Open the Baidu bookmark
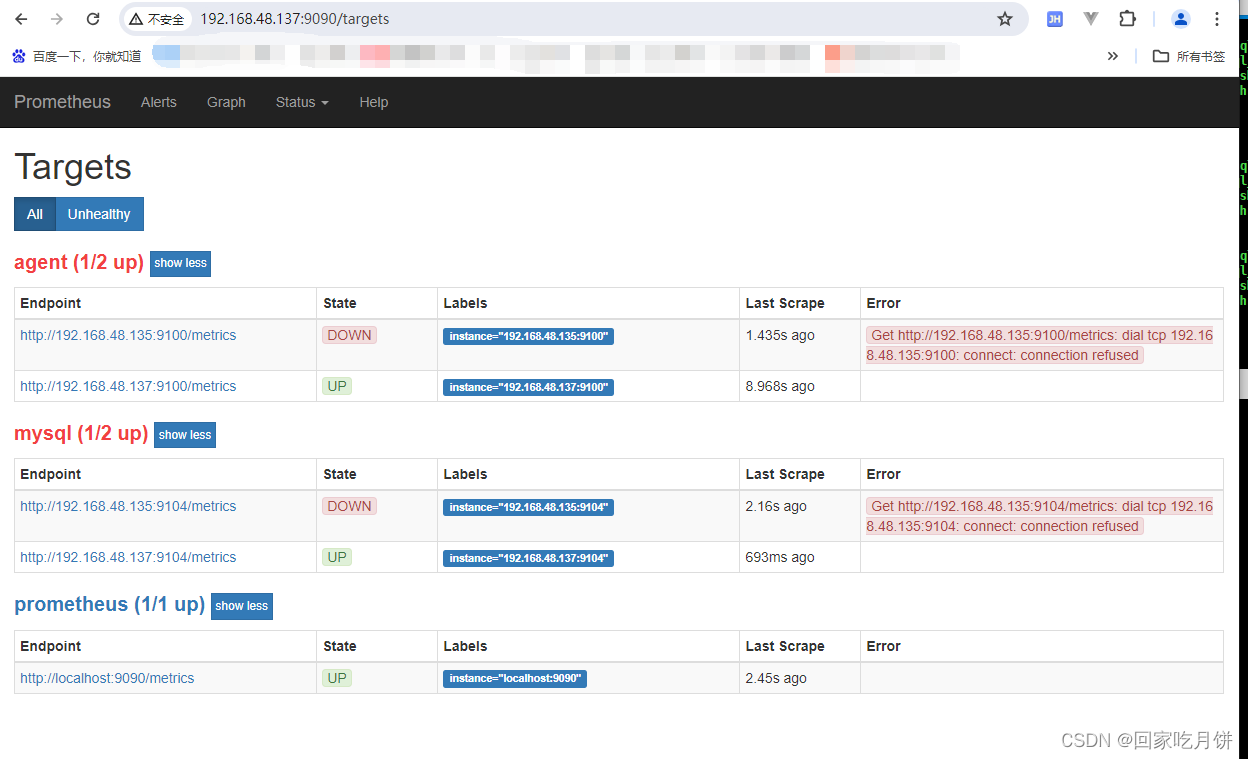This screenshot has width=1248, height=759. pos(76,56)
